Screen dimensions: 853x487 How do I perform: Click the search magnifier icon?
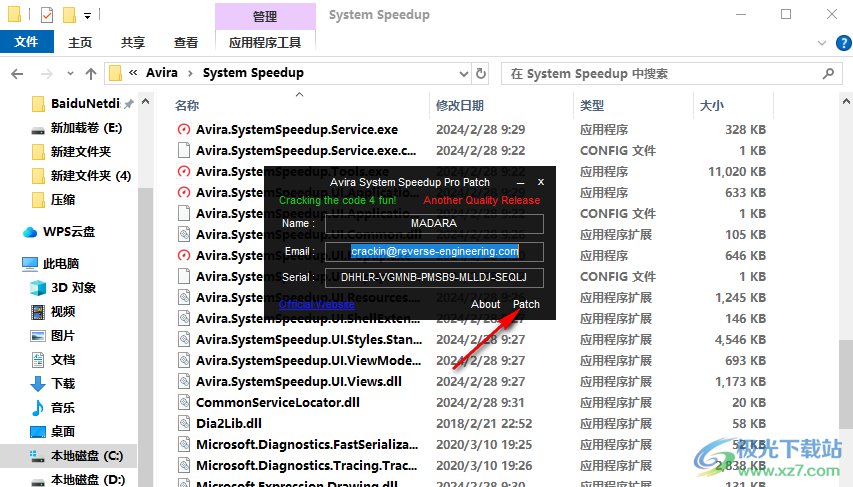click(x=828, y=73)
